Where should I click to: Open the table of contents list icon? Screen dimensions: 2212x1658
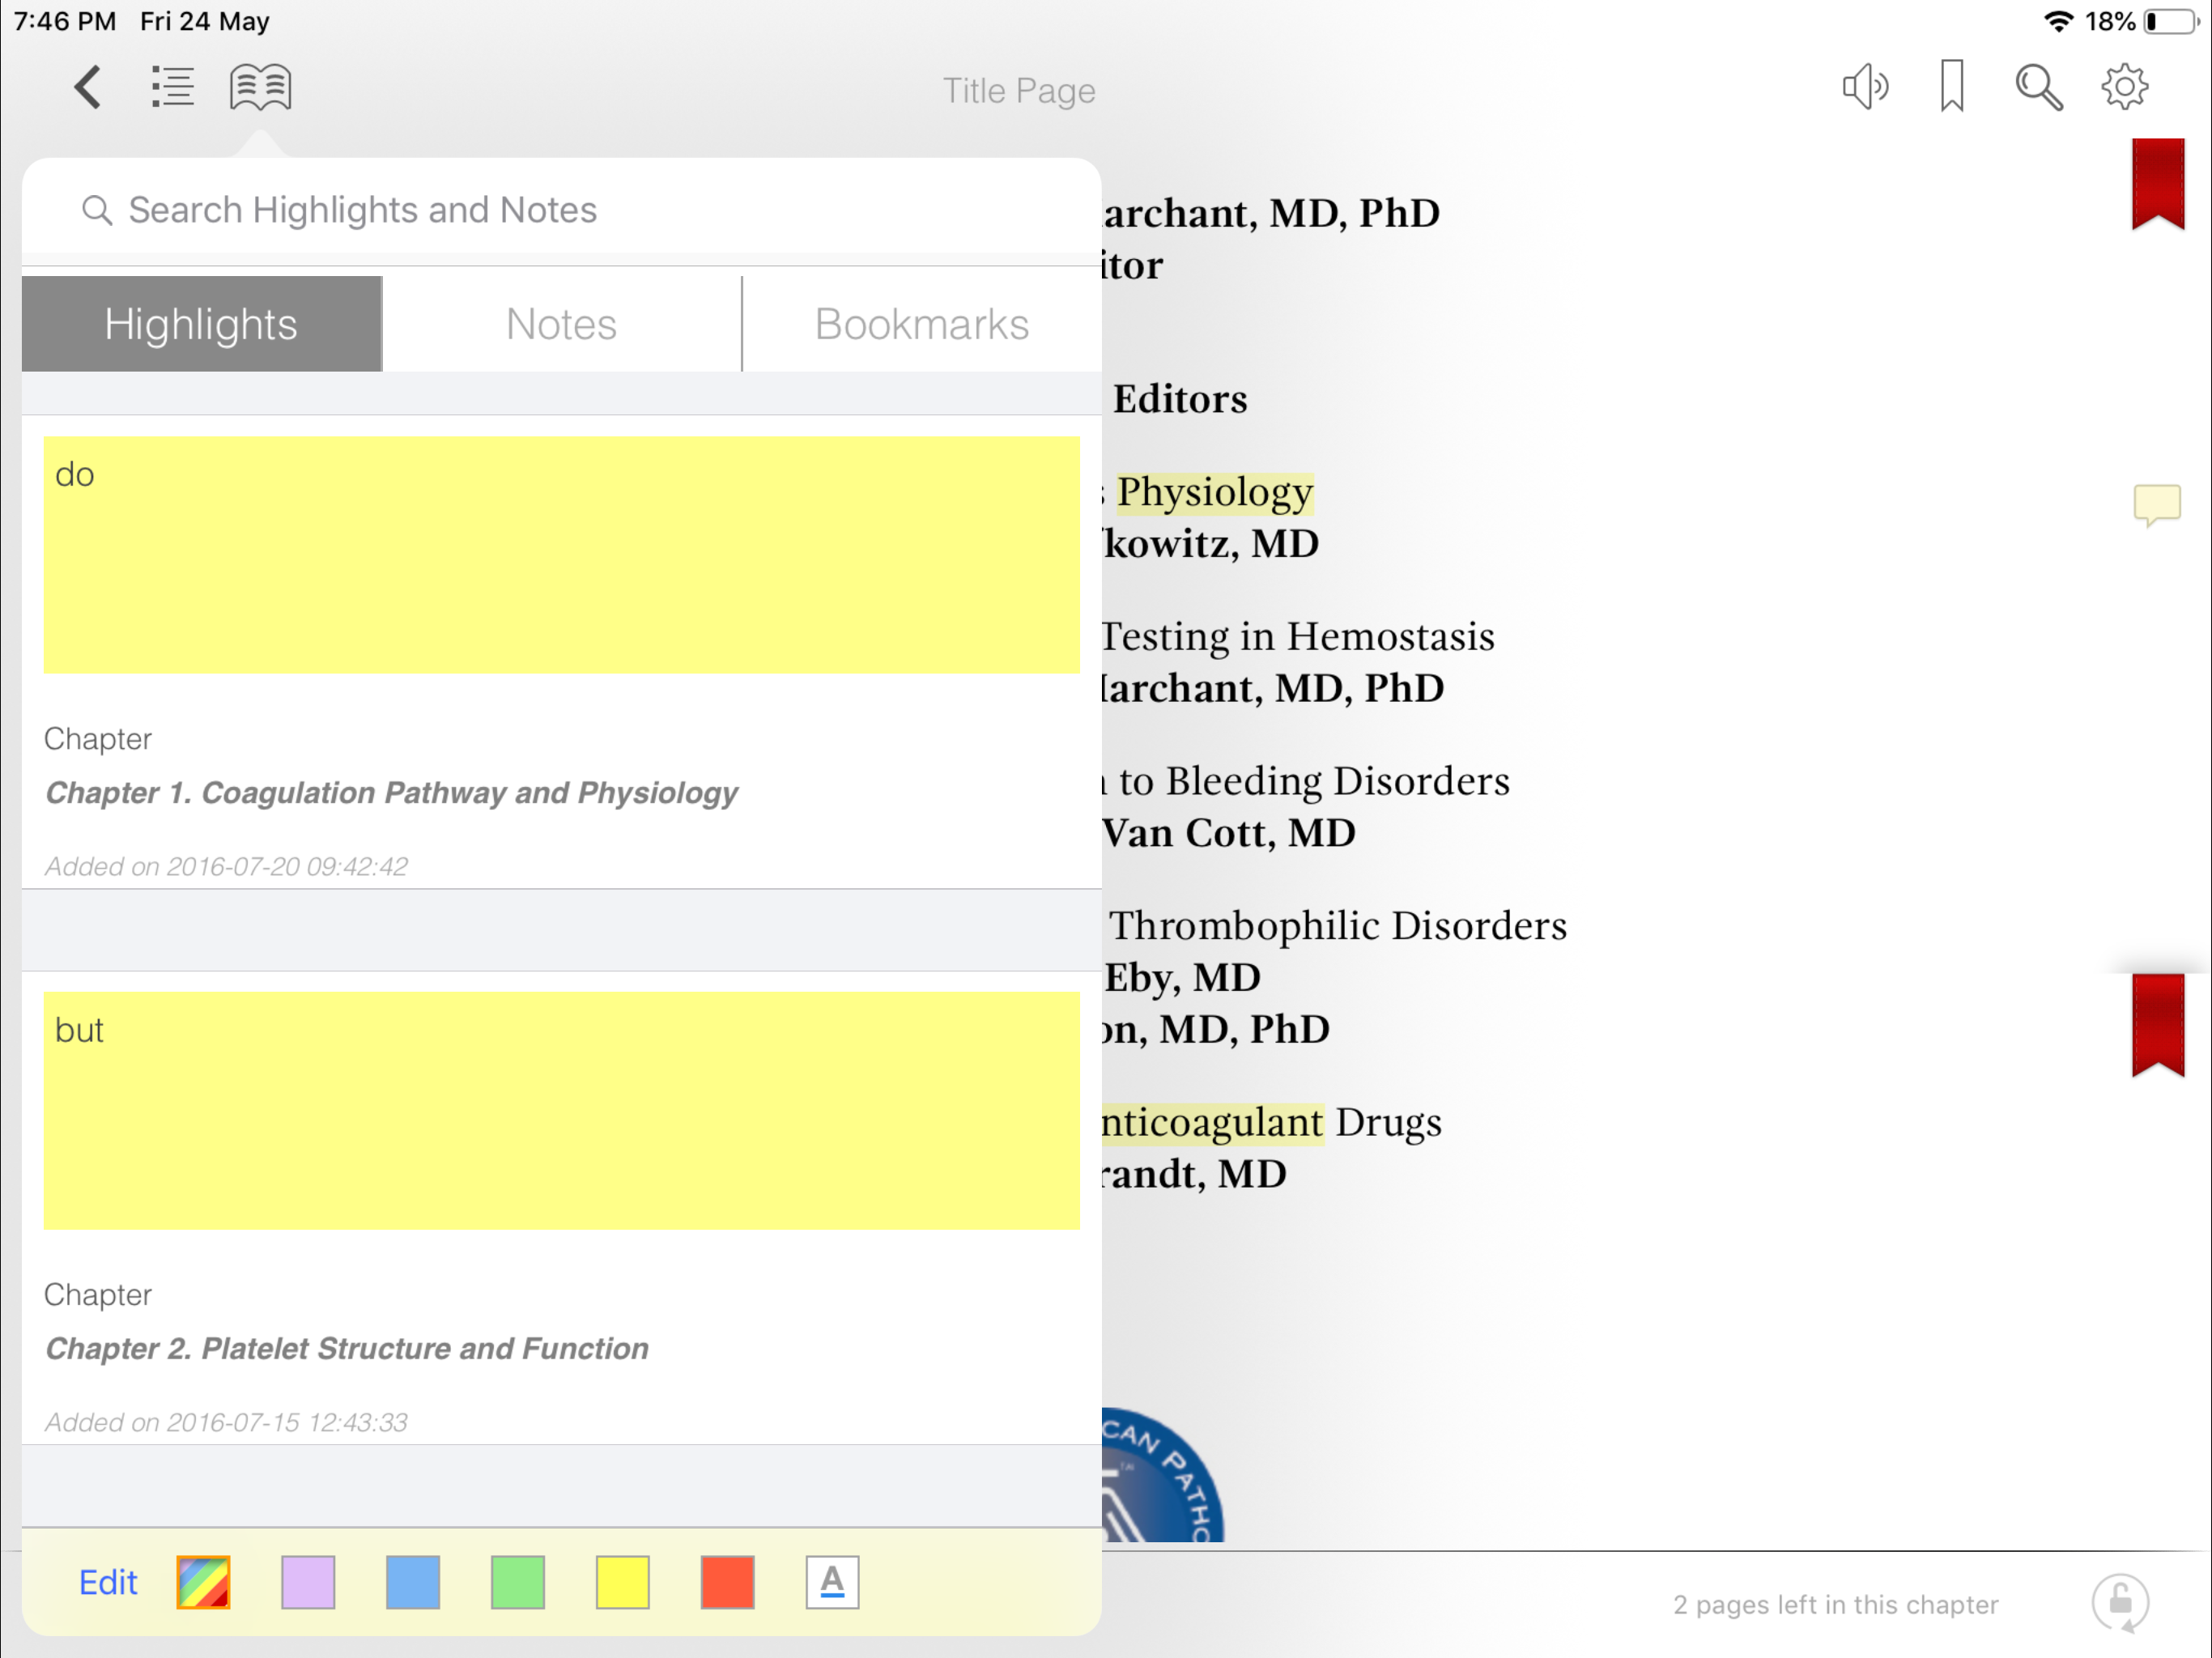[172, 88]
